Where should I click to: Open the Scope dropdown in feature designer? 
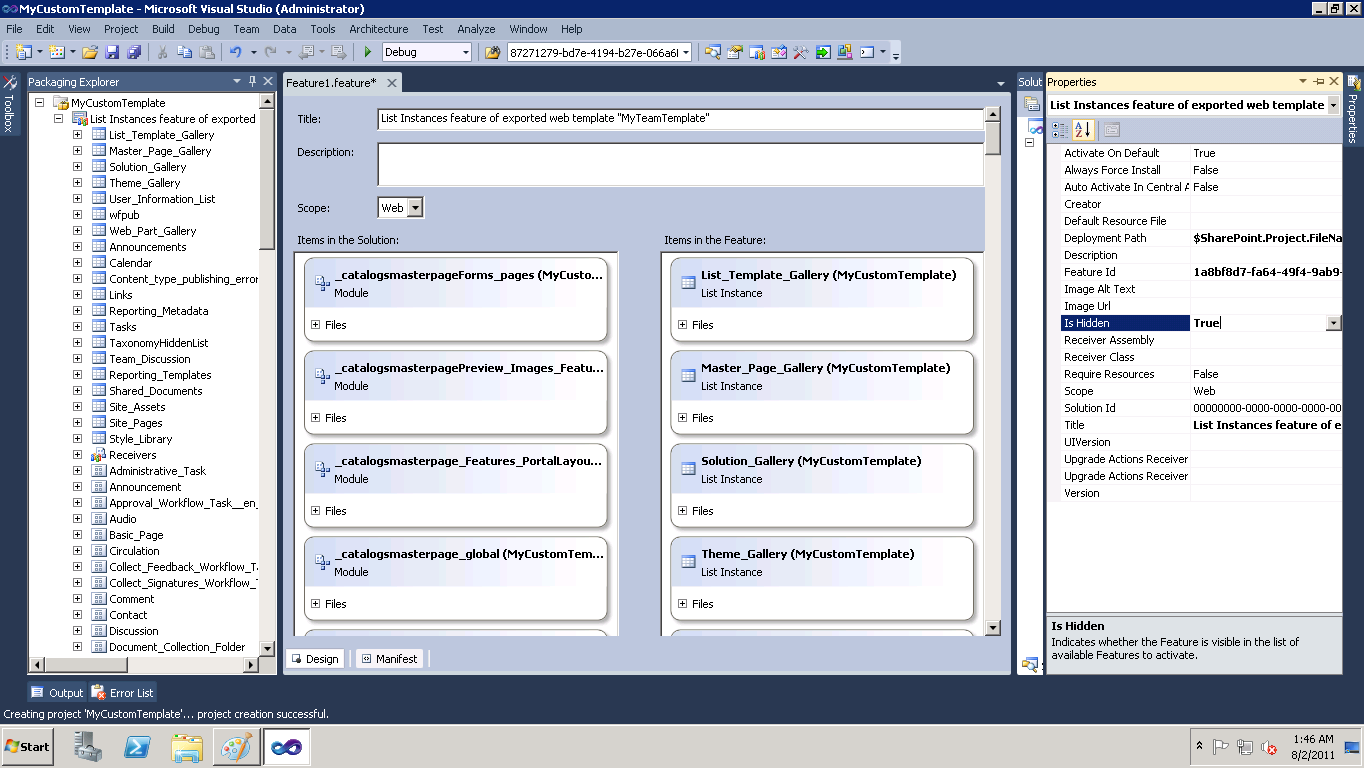tap(415, 208)
